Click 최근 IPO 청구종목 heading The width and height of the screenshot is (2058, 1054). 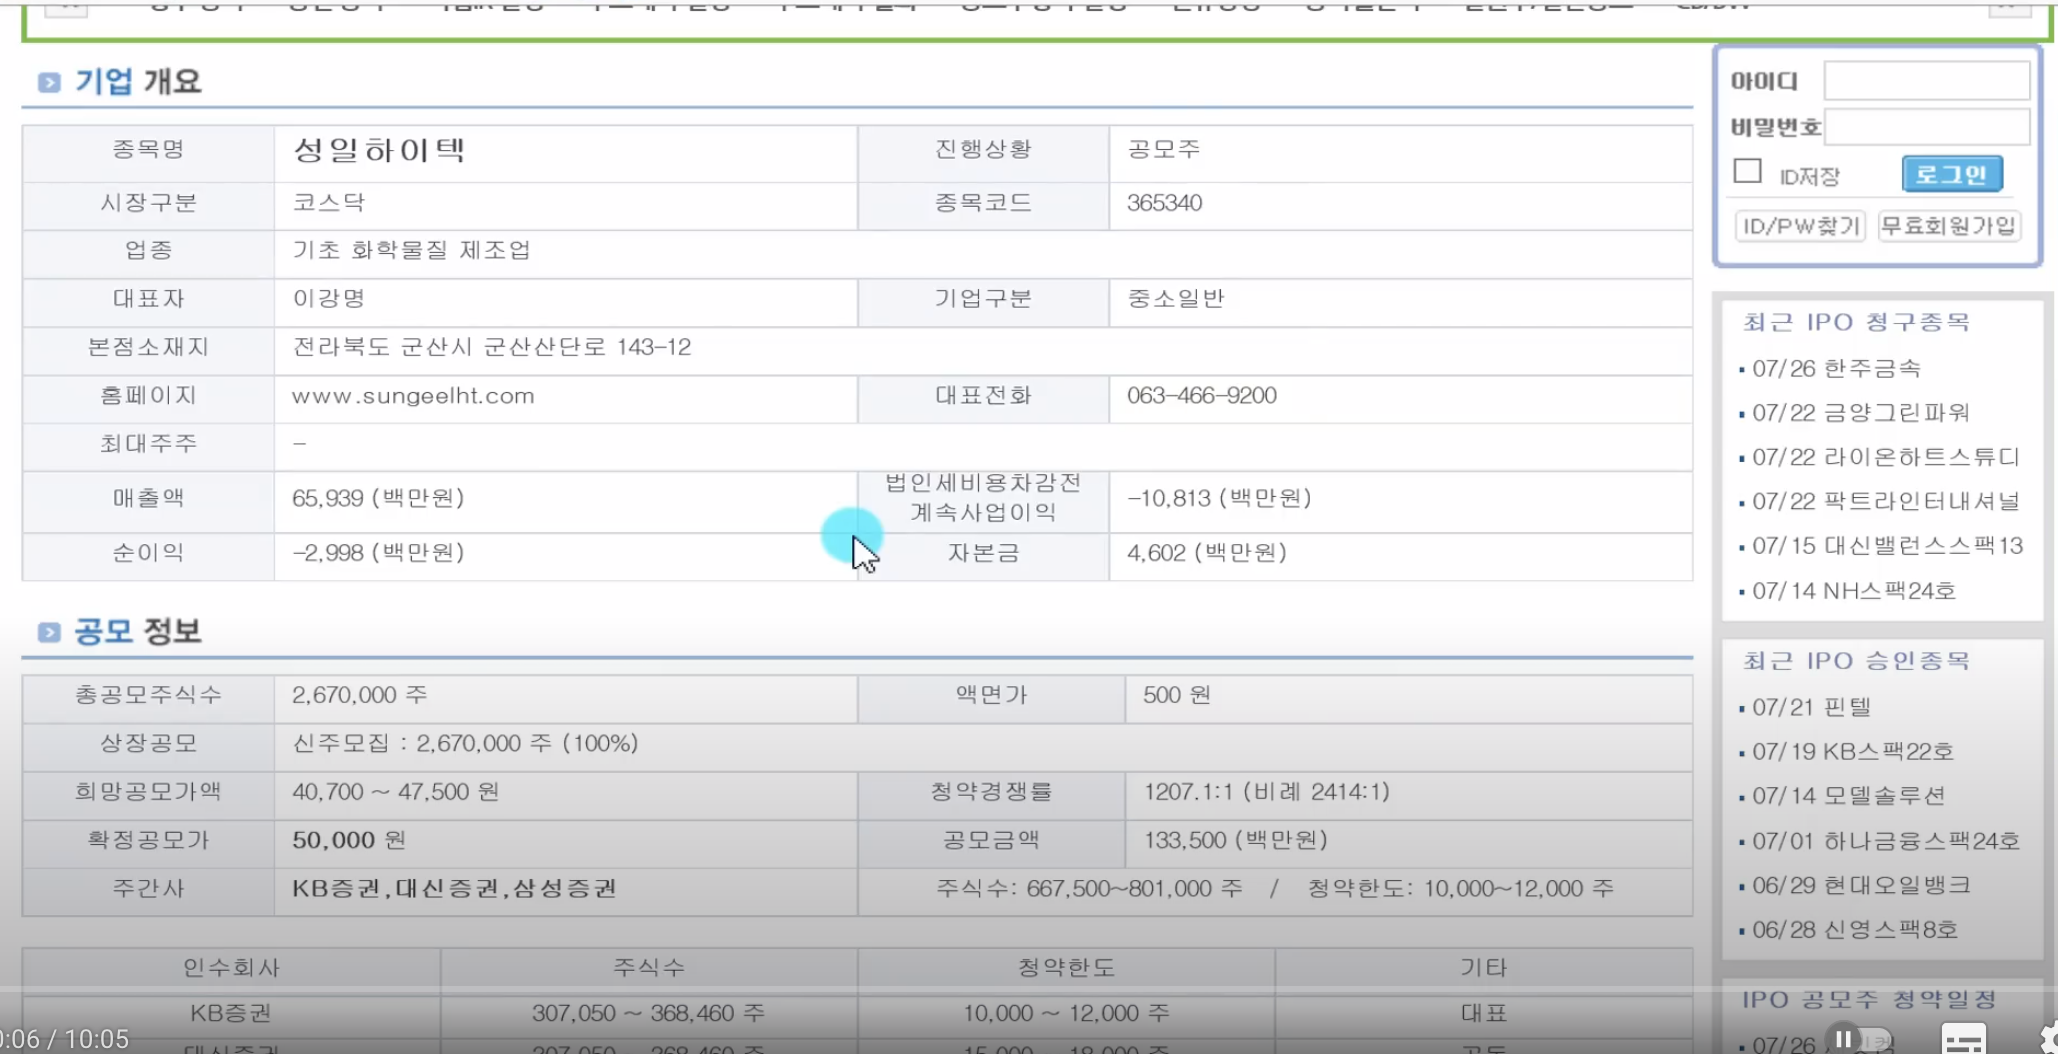pyautogui.click(x=1856, y=322)
